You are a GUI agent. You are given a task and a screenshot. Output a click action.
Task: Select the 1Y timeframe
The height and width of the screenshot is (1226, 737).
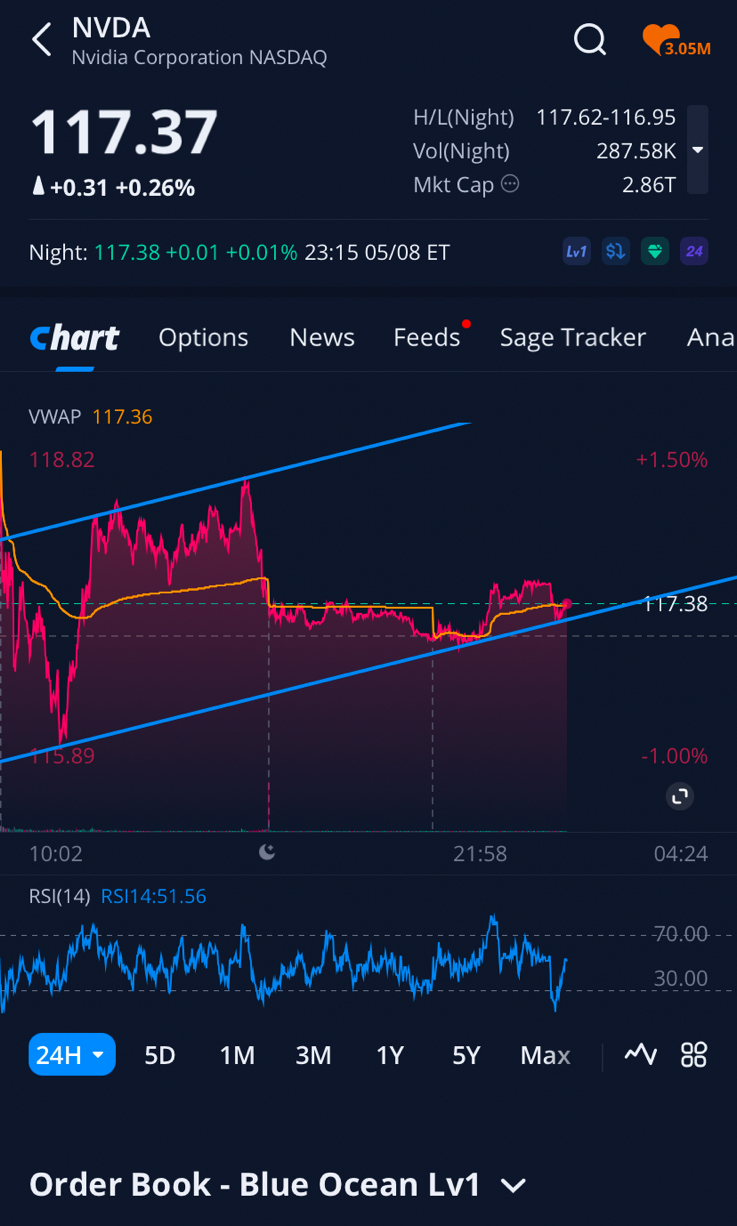tap(390, 1055)
